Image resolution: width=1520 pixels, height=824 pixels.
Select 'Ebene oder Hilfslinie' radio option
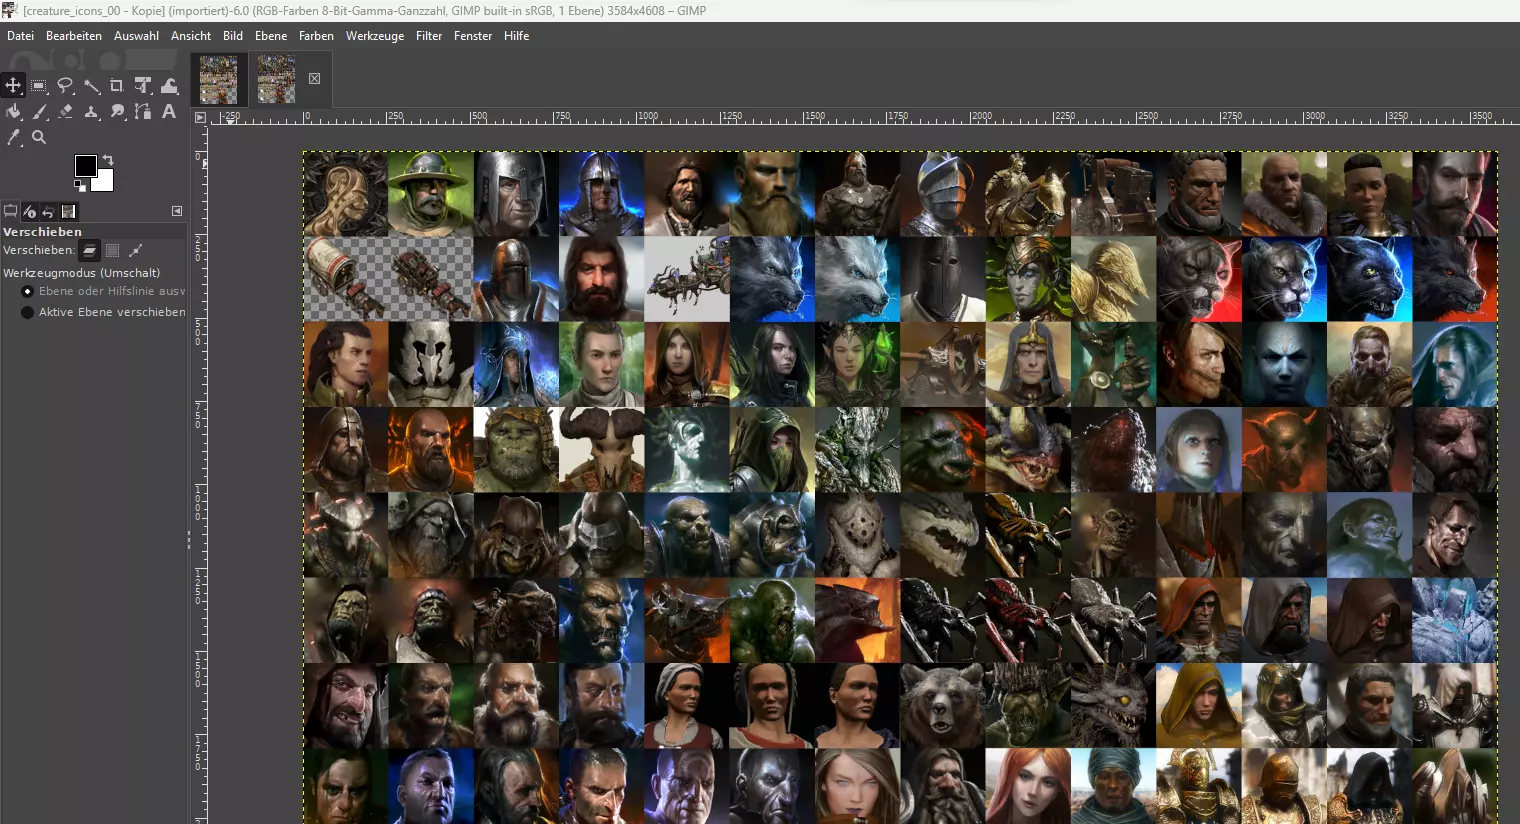tap(28, 291)
